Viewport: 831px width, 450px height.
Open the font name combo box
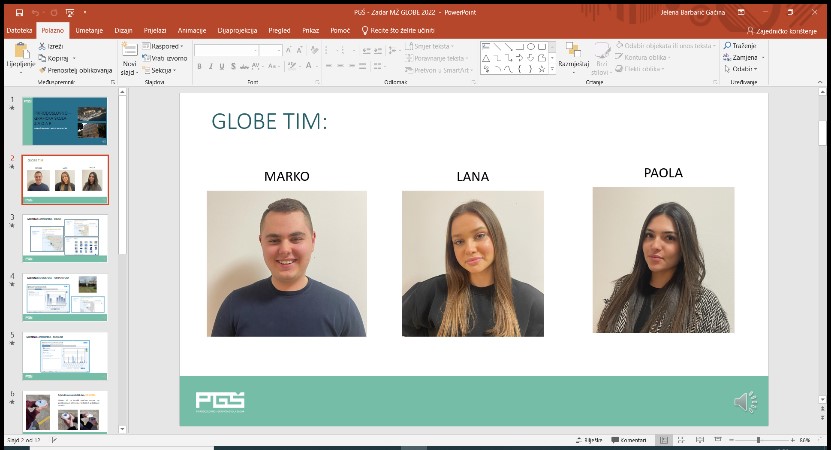pyautogui.click(x=226, y=50)
